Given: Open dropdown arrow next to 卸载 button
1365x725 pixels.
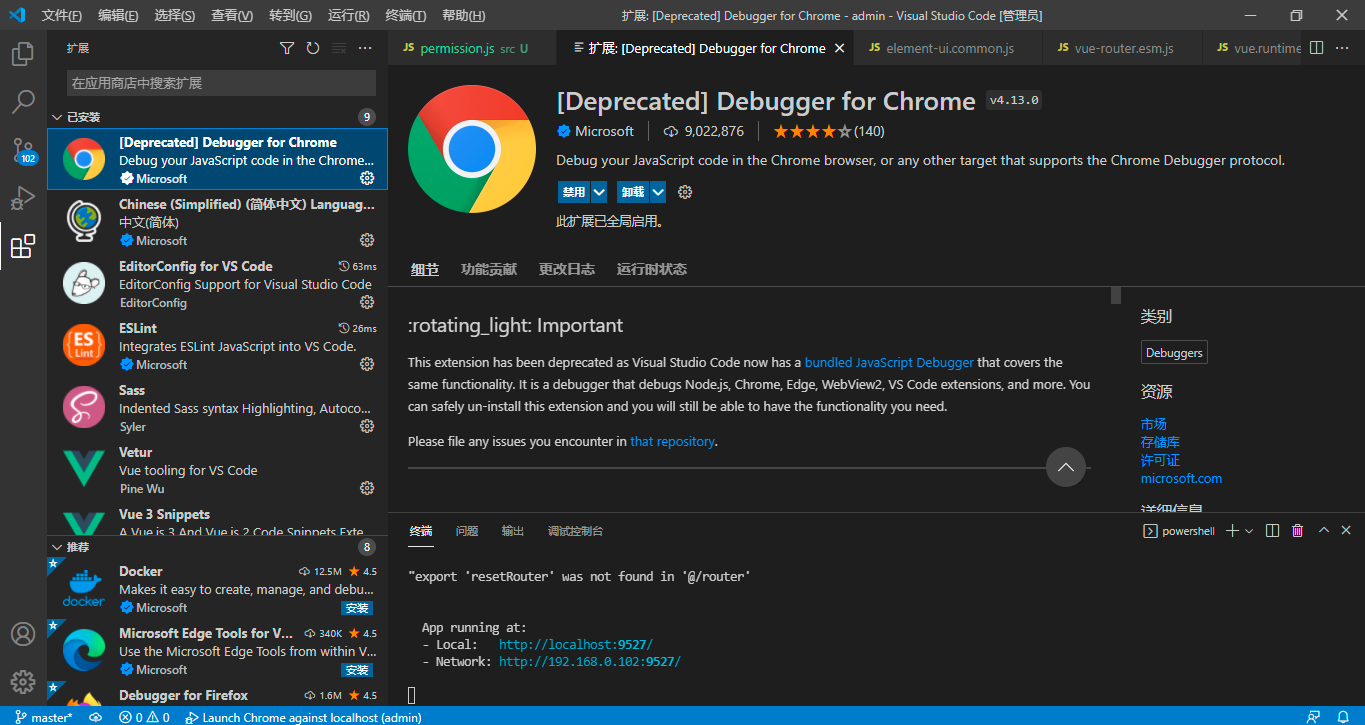Looking at the screenshot, I should click(658, 192).
